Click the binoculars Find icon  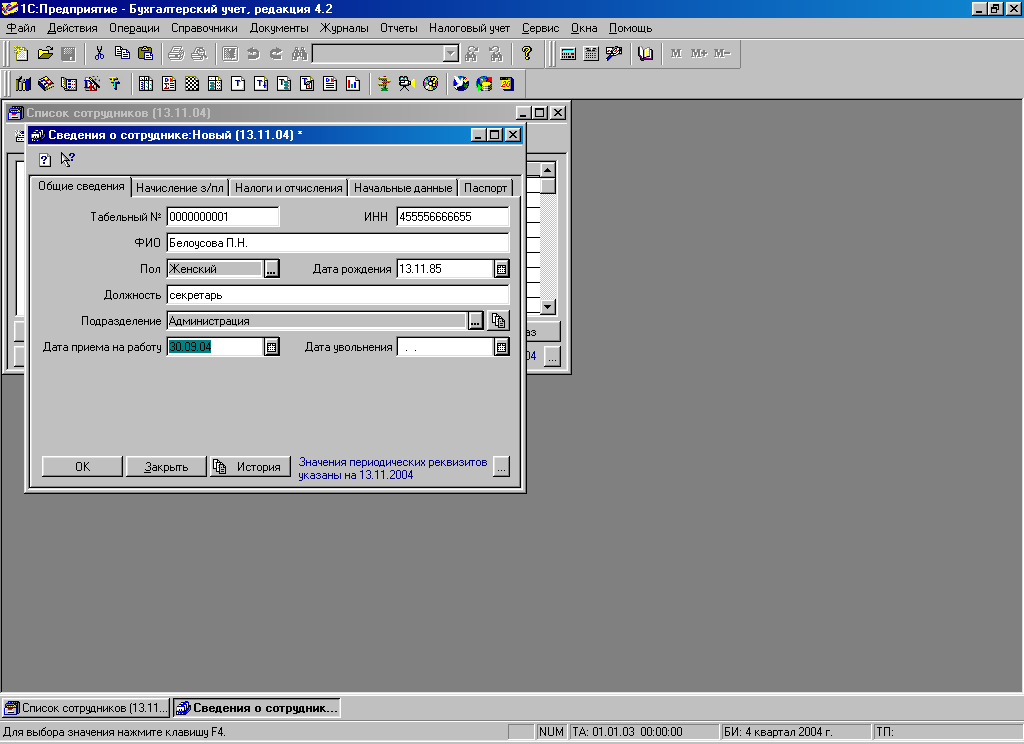(x=300, y=54)
